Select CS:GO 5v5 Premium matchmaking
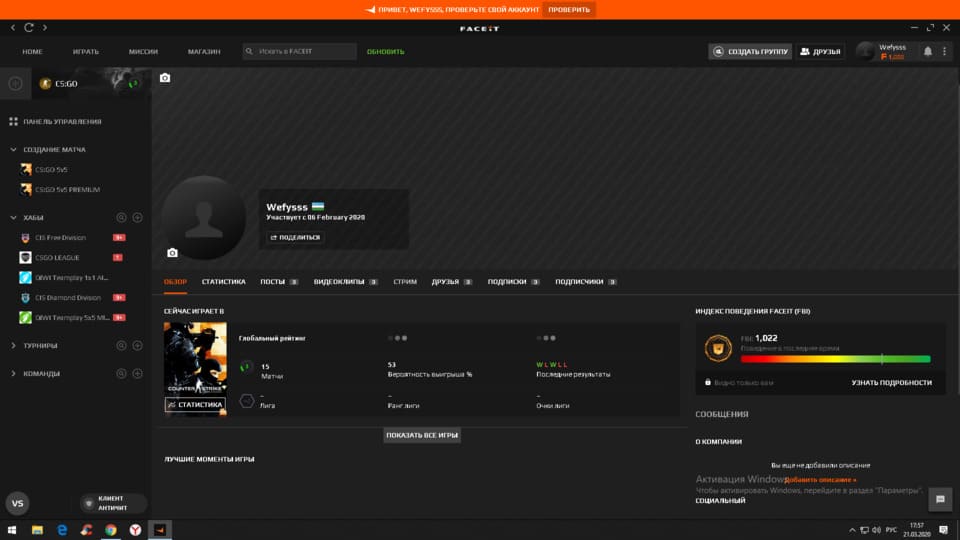Viewport: 960px width, 540px height. pyautogui.click(x=60, y=190)
